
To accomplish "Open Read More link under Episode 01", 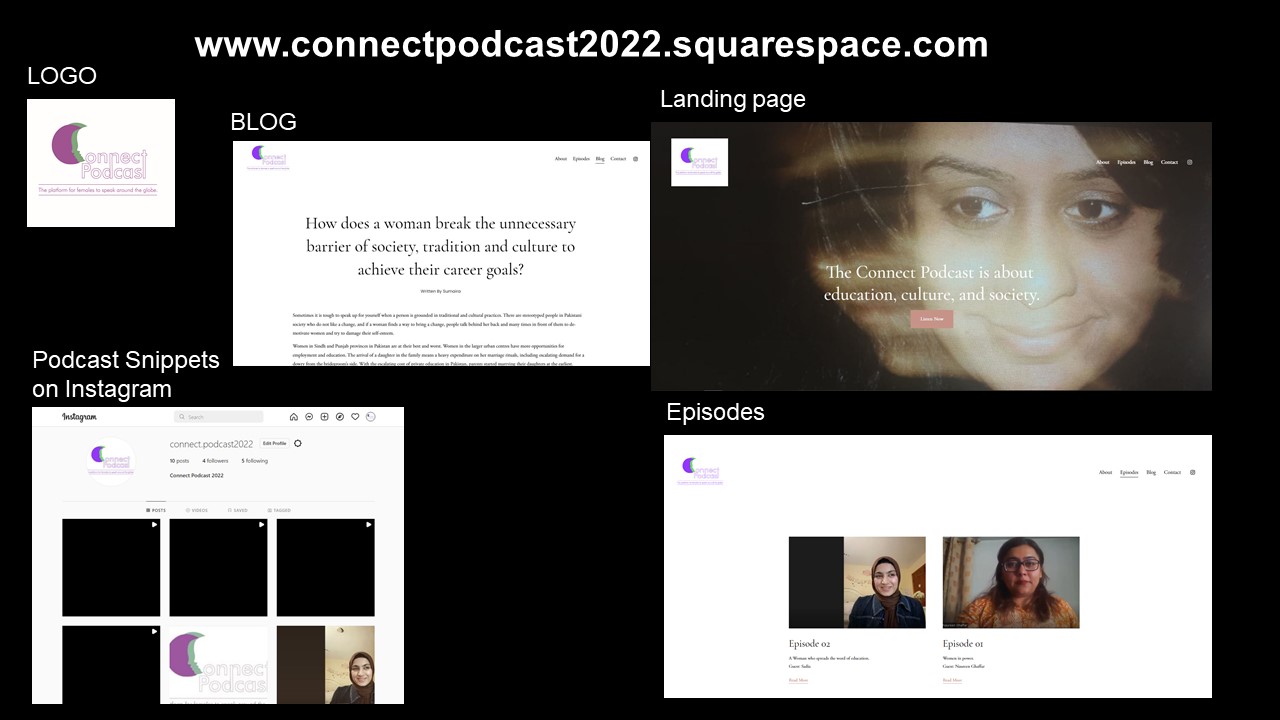I will pos(952,680).
